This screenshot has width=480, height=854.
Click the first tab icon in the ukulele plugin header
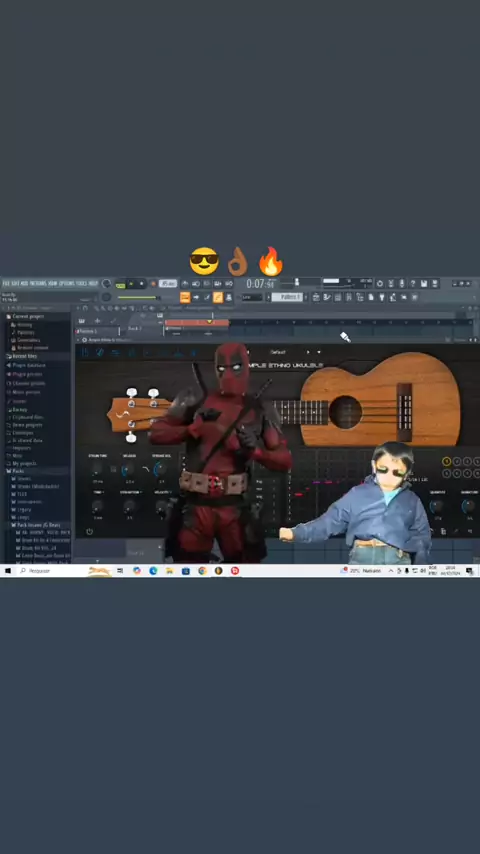[85, 352]
